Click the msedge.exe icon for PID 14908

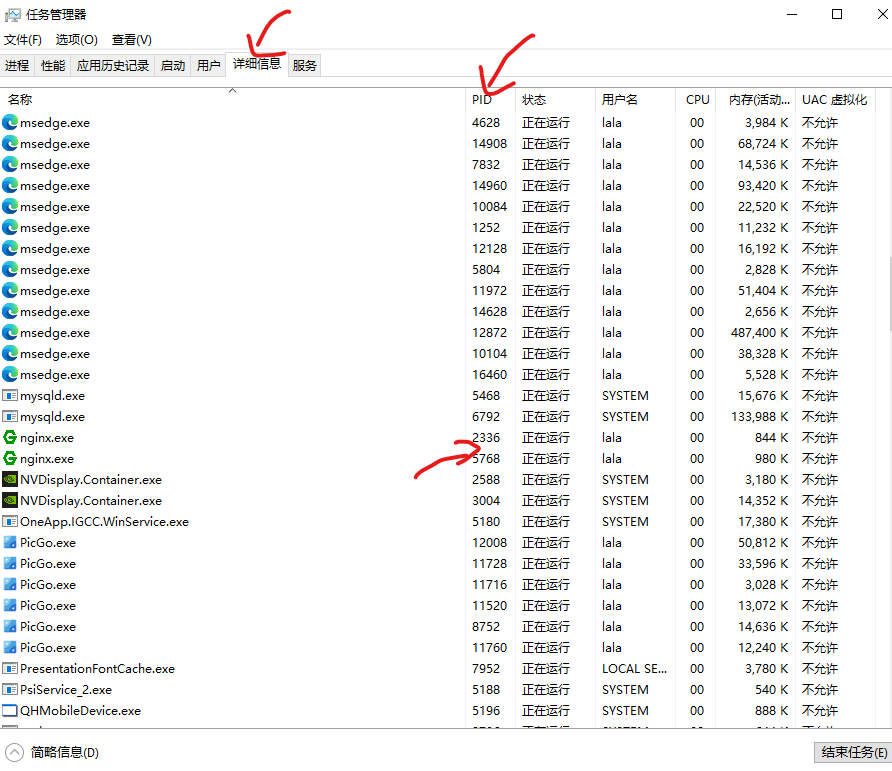(10, 143)
